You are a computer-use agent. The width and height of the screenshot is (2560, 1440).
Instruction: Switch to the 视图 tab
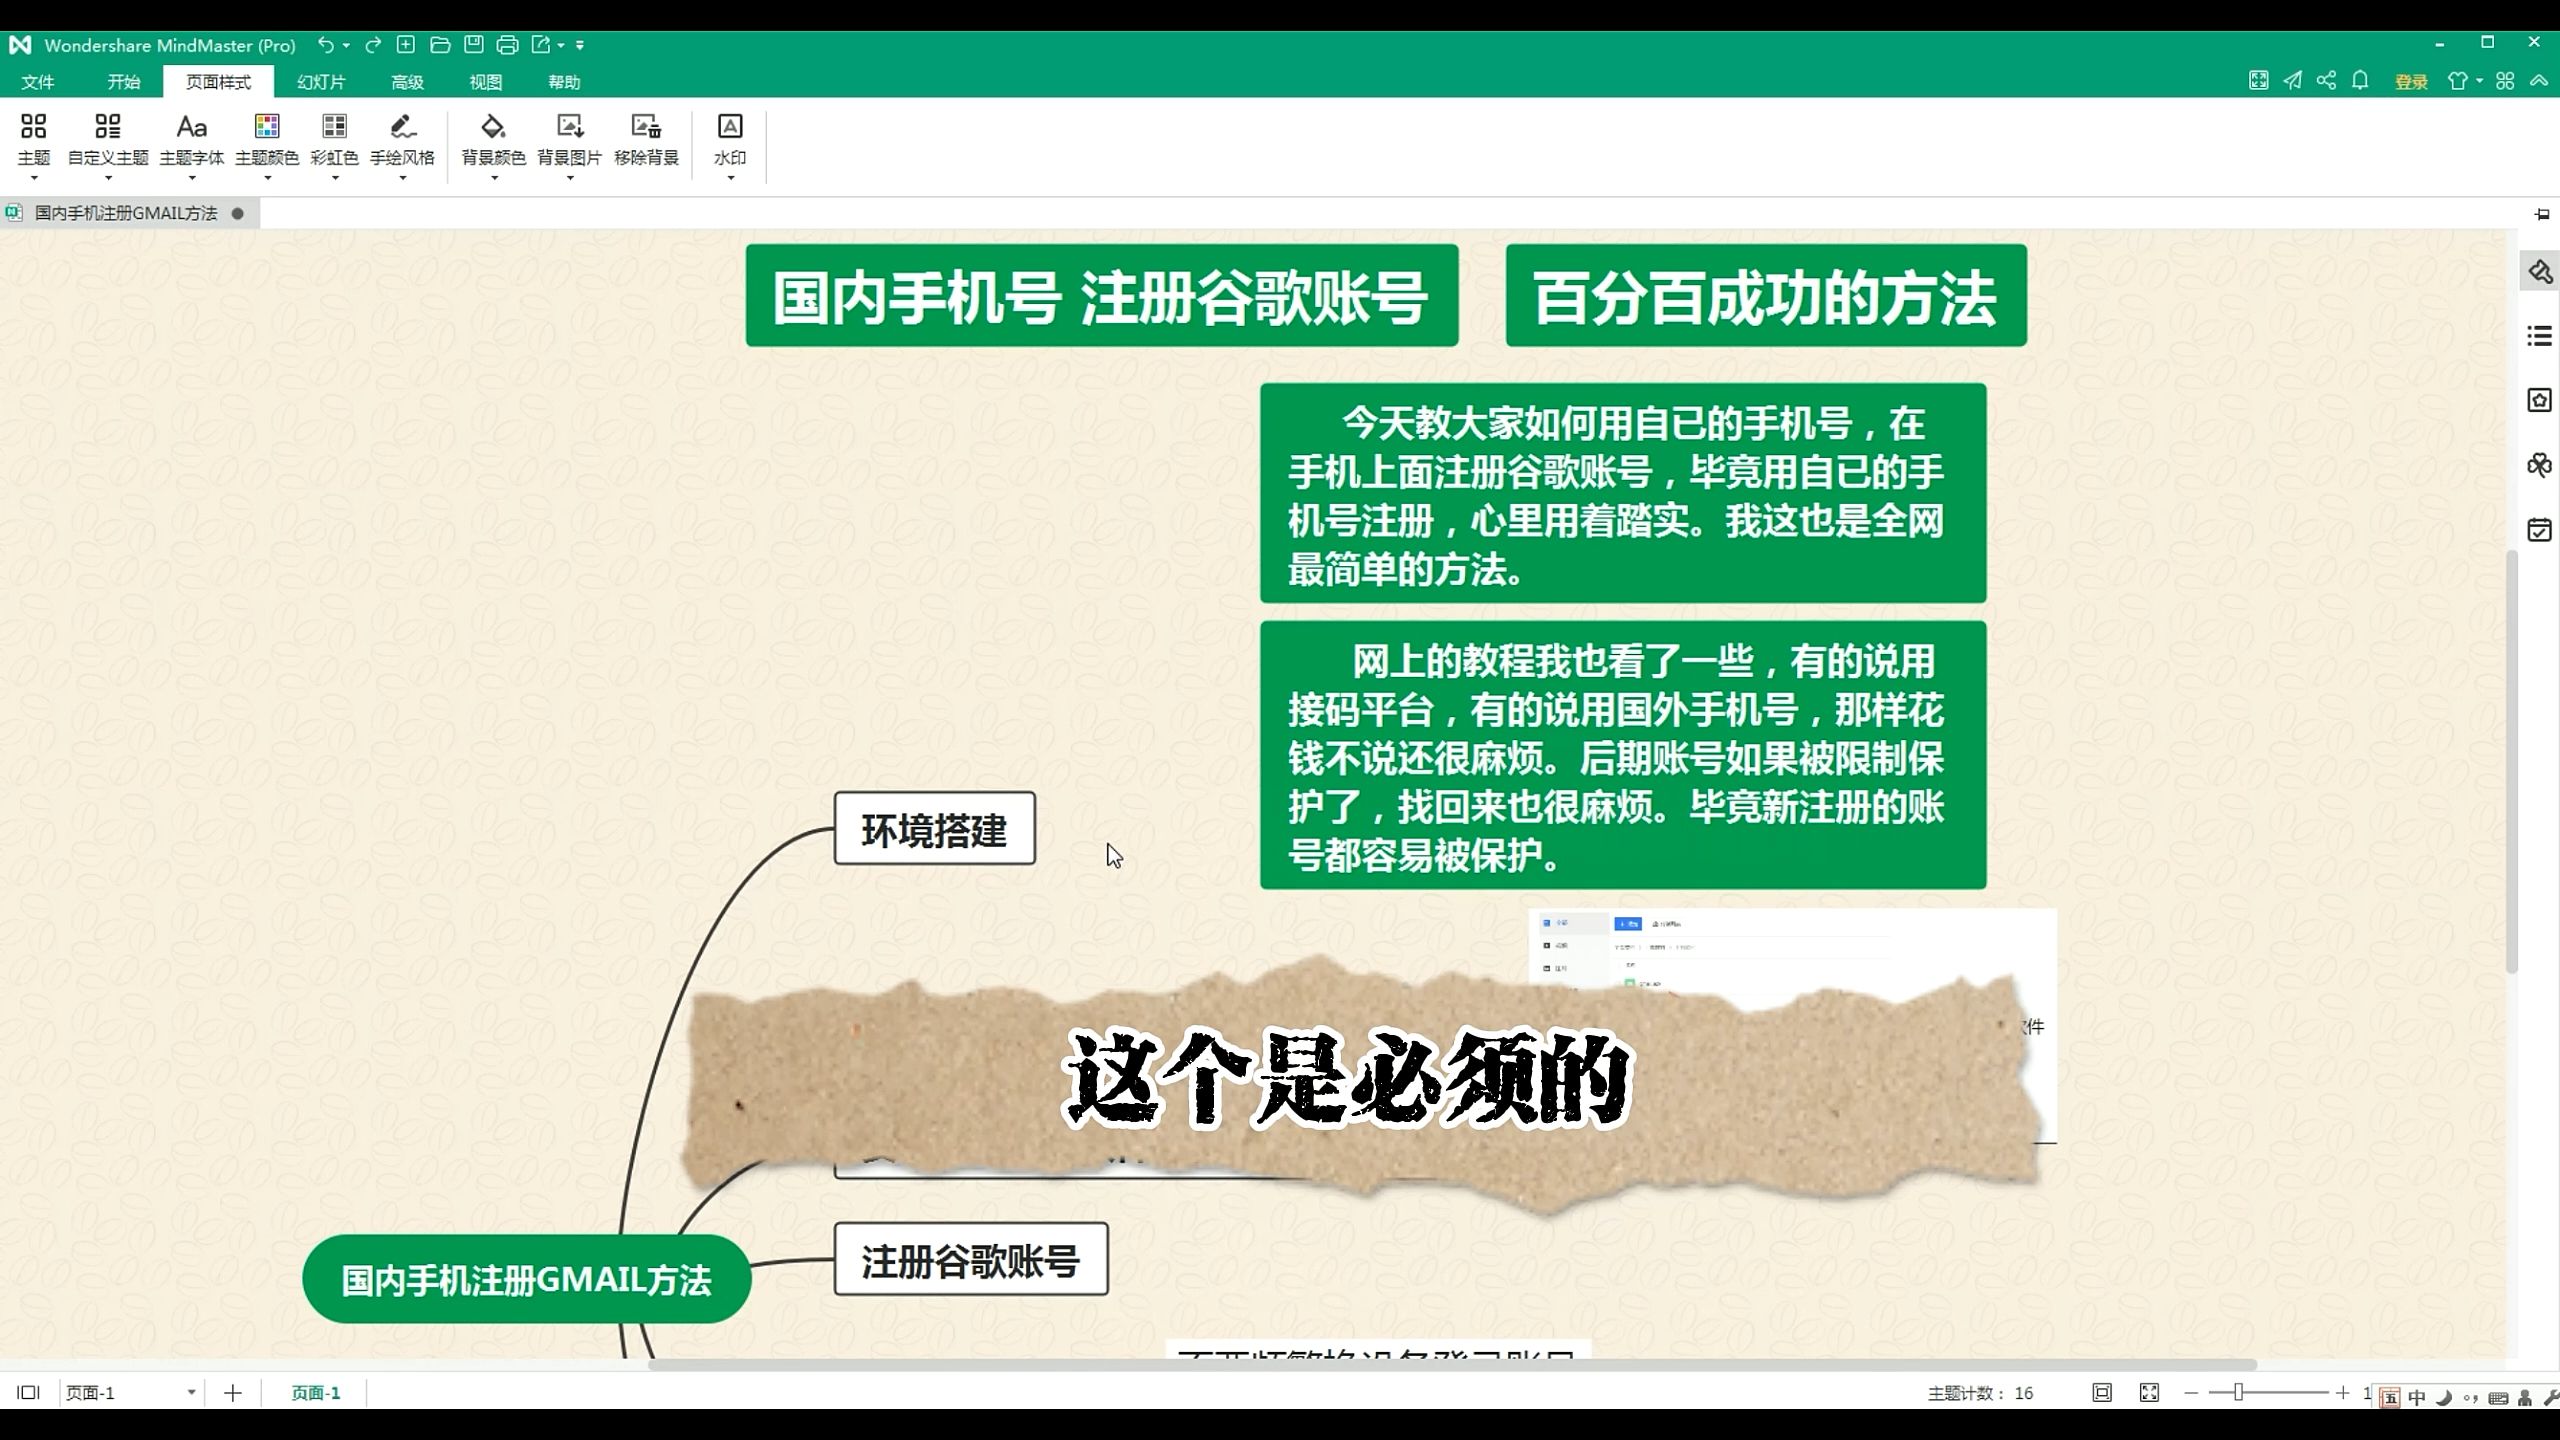(486, 82)
